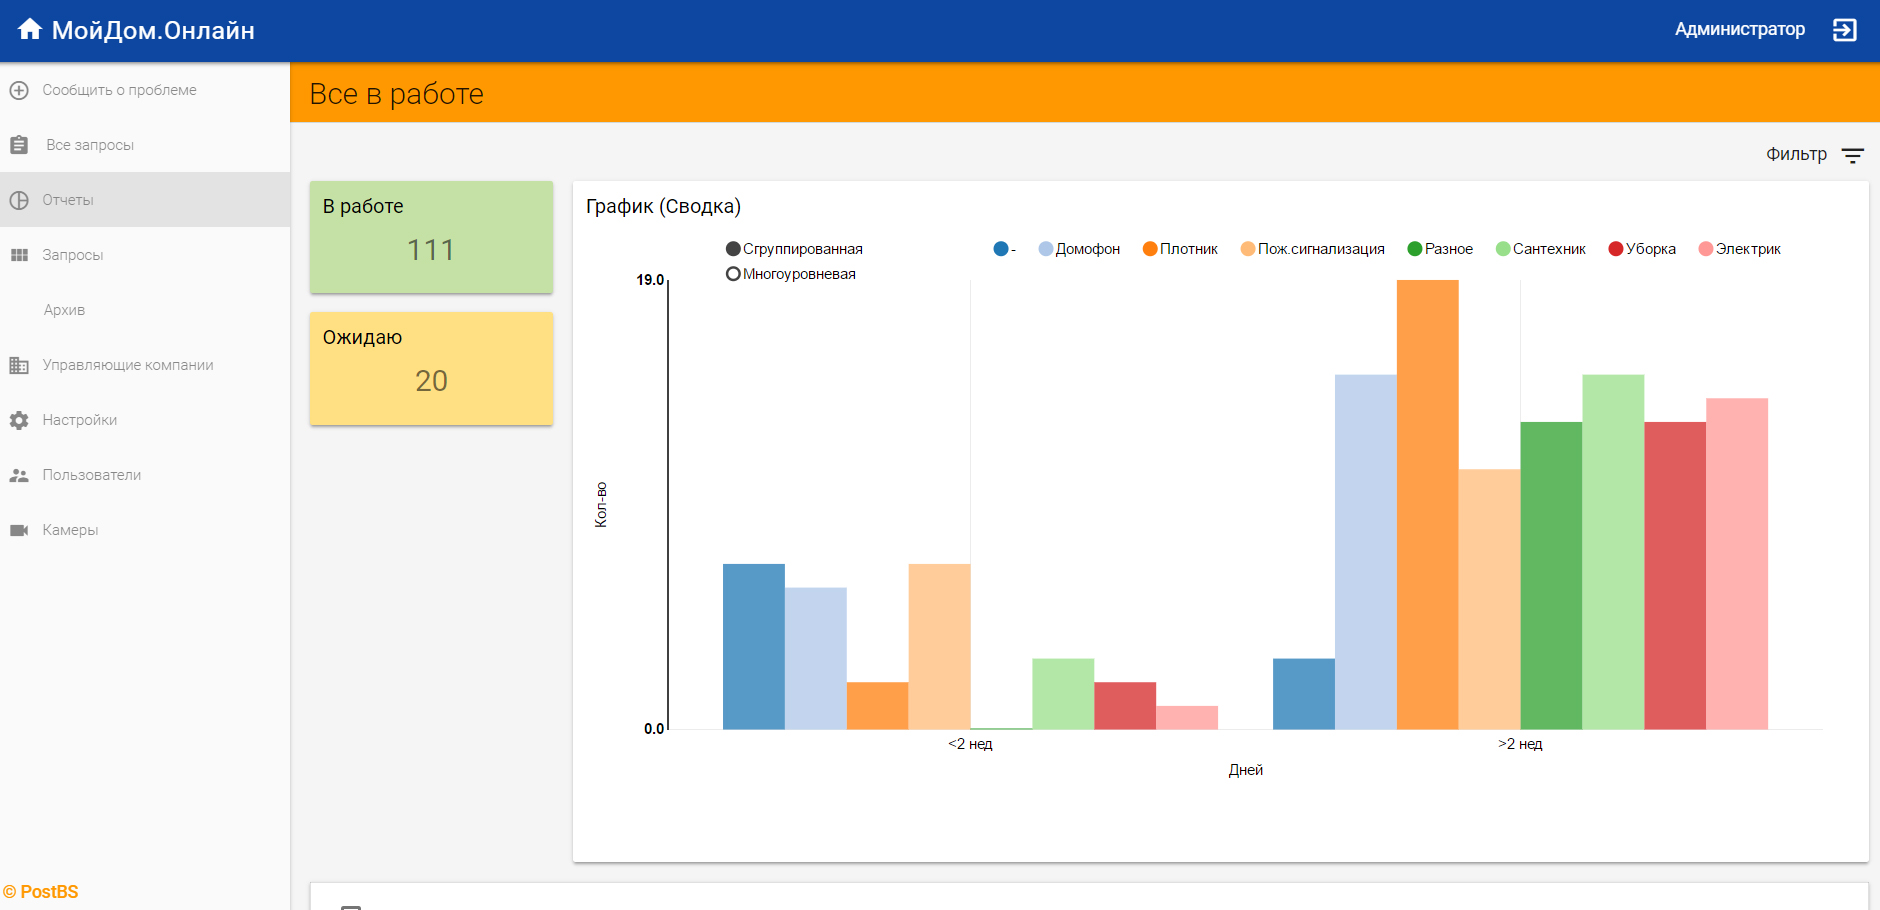The image size is (1880, 910).
Task: Select Отчеты in sidebar
Action: tap(145, 200)
